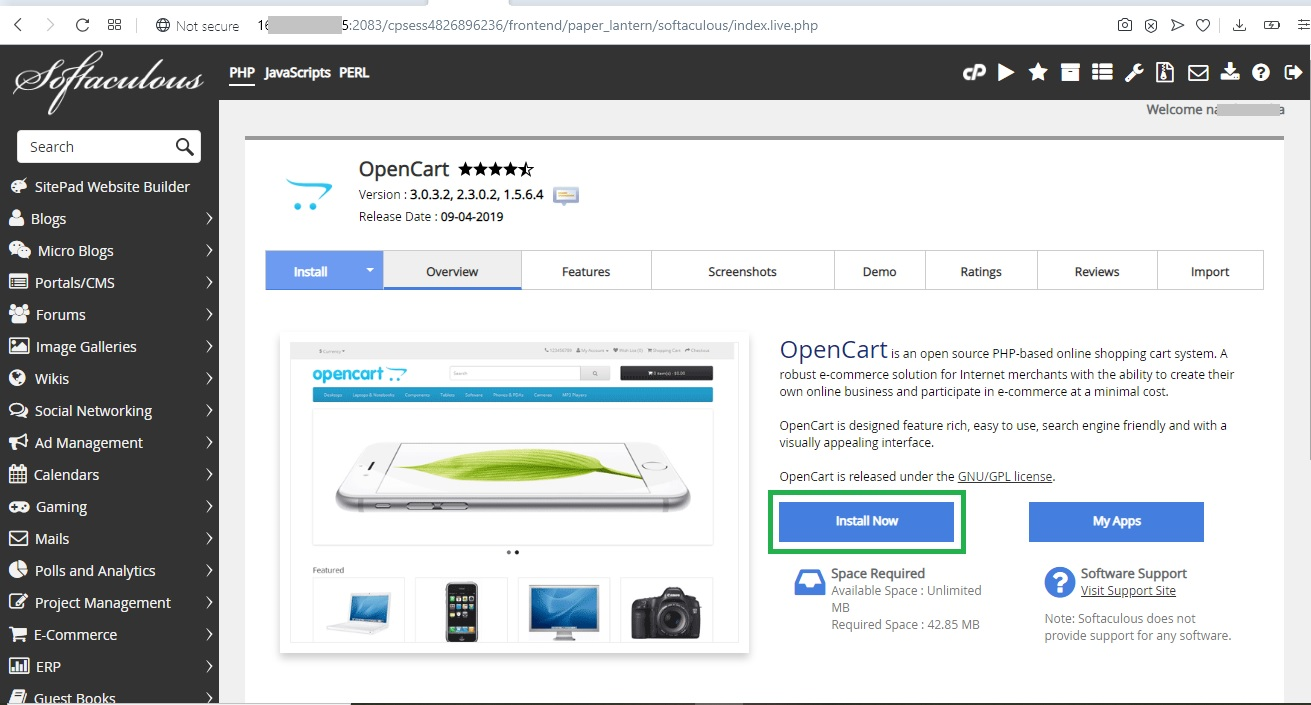The image size is (1311, 705).
Task: Open help via the question mark icon
Action: coord(1261,72)
